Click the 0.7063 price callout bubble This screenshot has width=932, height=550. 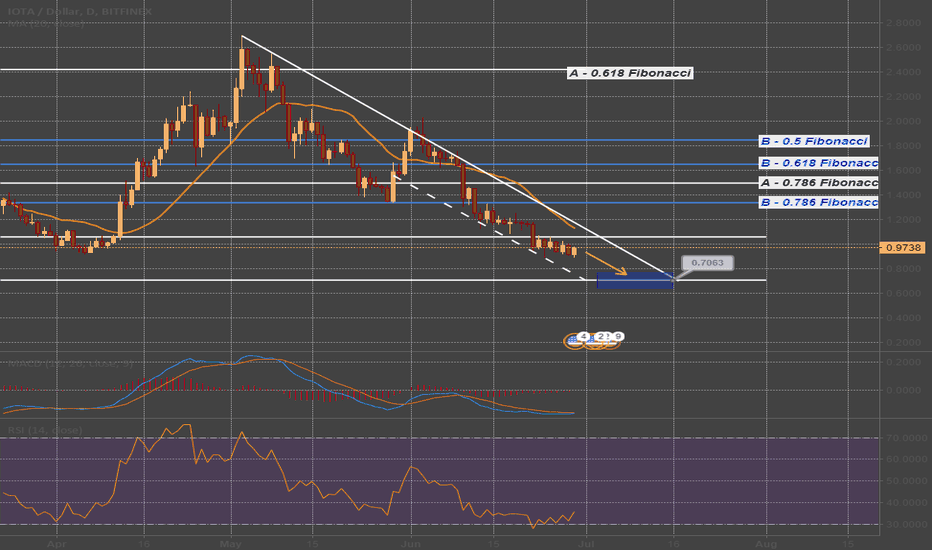coord(707,263)
